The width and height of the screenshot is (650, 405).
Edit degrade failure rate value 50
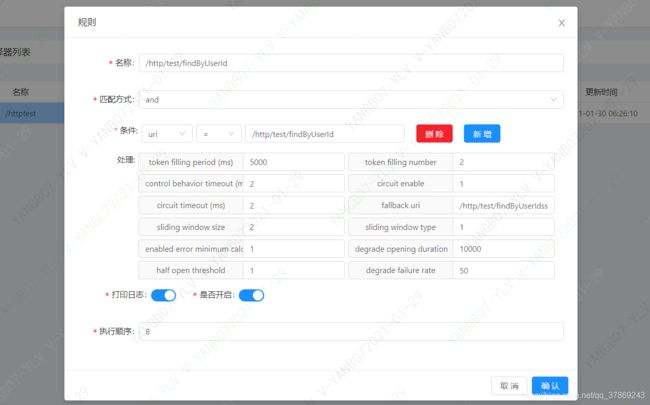click(x=503, y=270)
